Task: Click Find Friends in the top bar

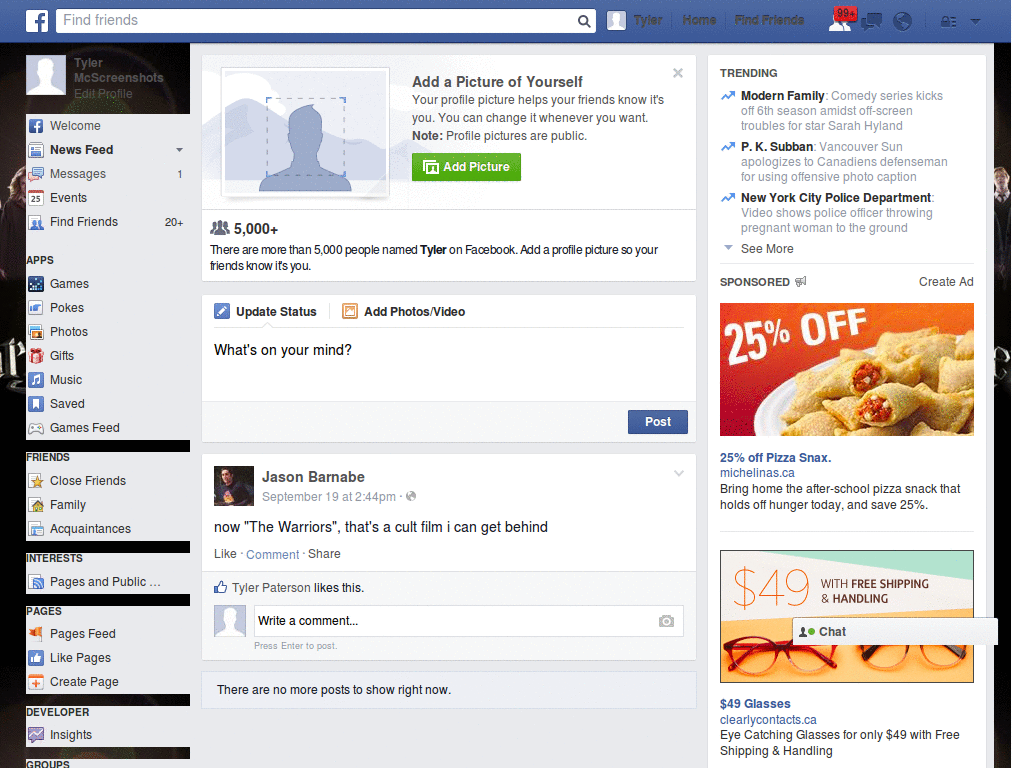Action: tap(769, 20)
